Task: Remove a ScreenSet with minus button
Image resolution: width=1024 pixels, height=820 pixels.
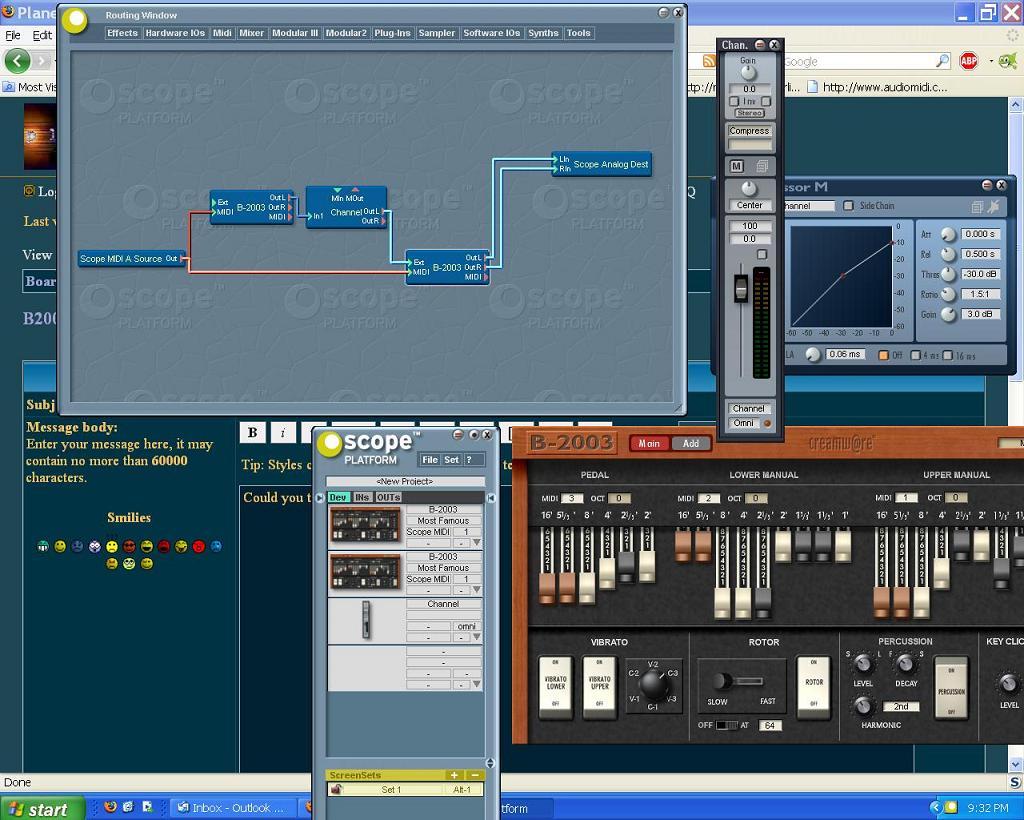Action: [x=475, y=775]
